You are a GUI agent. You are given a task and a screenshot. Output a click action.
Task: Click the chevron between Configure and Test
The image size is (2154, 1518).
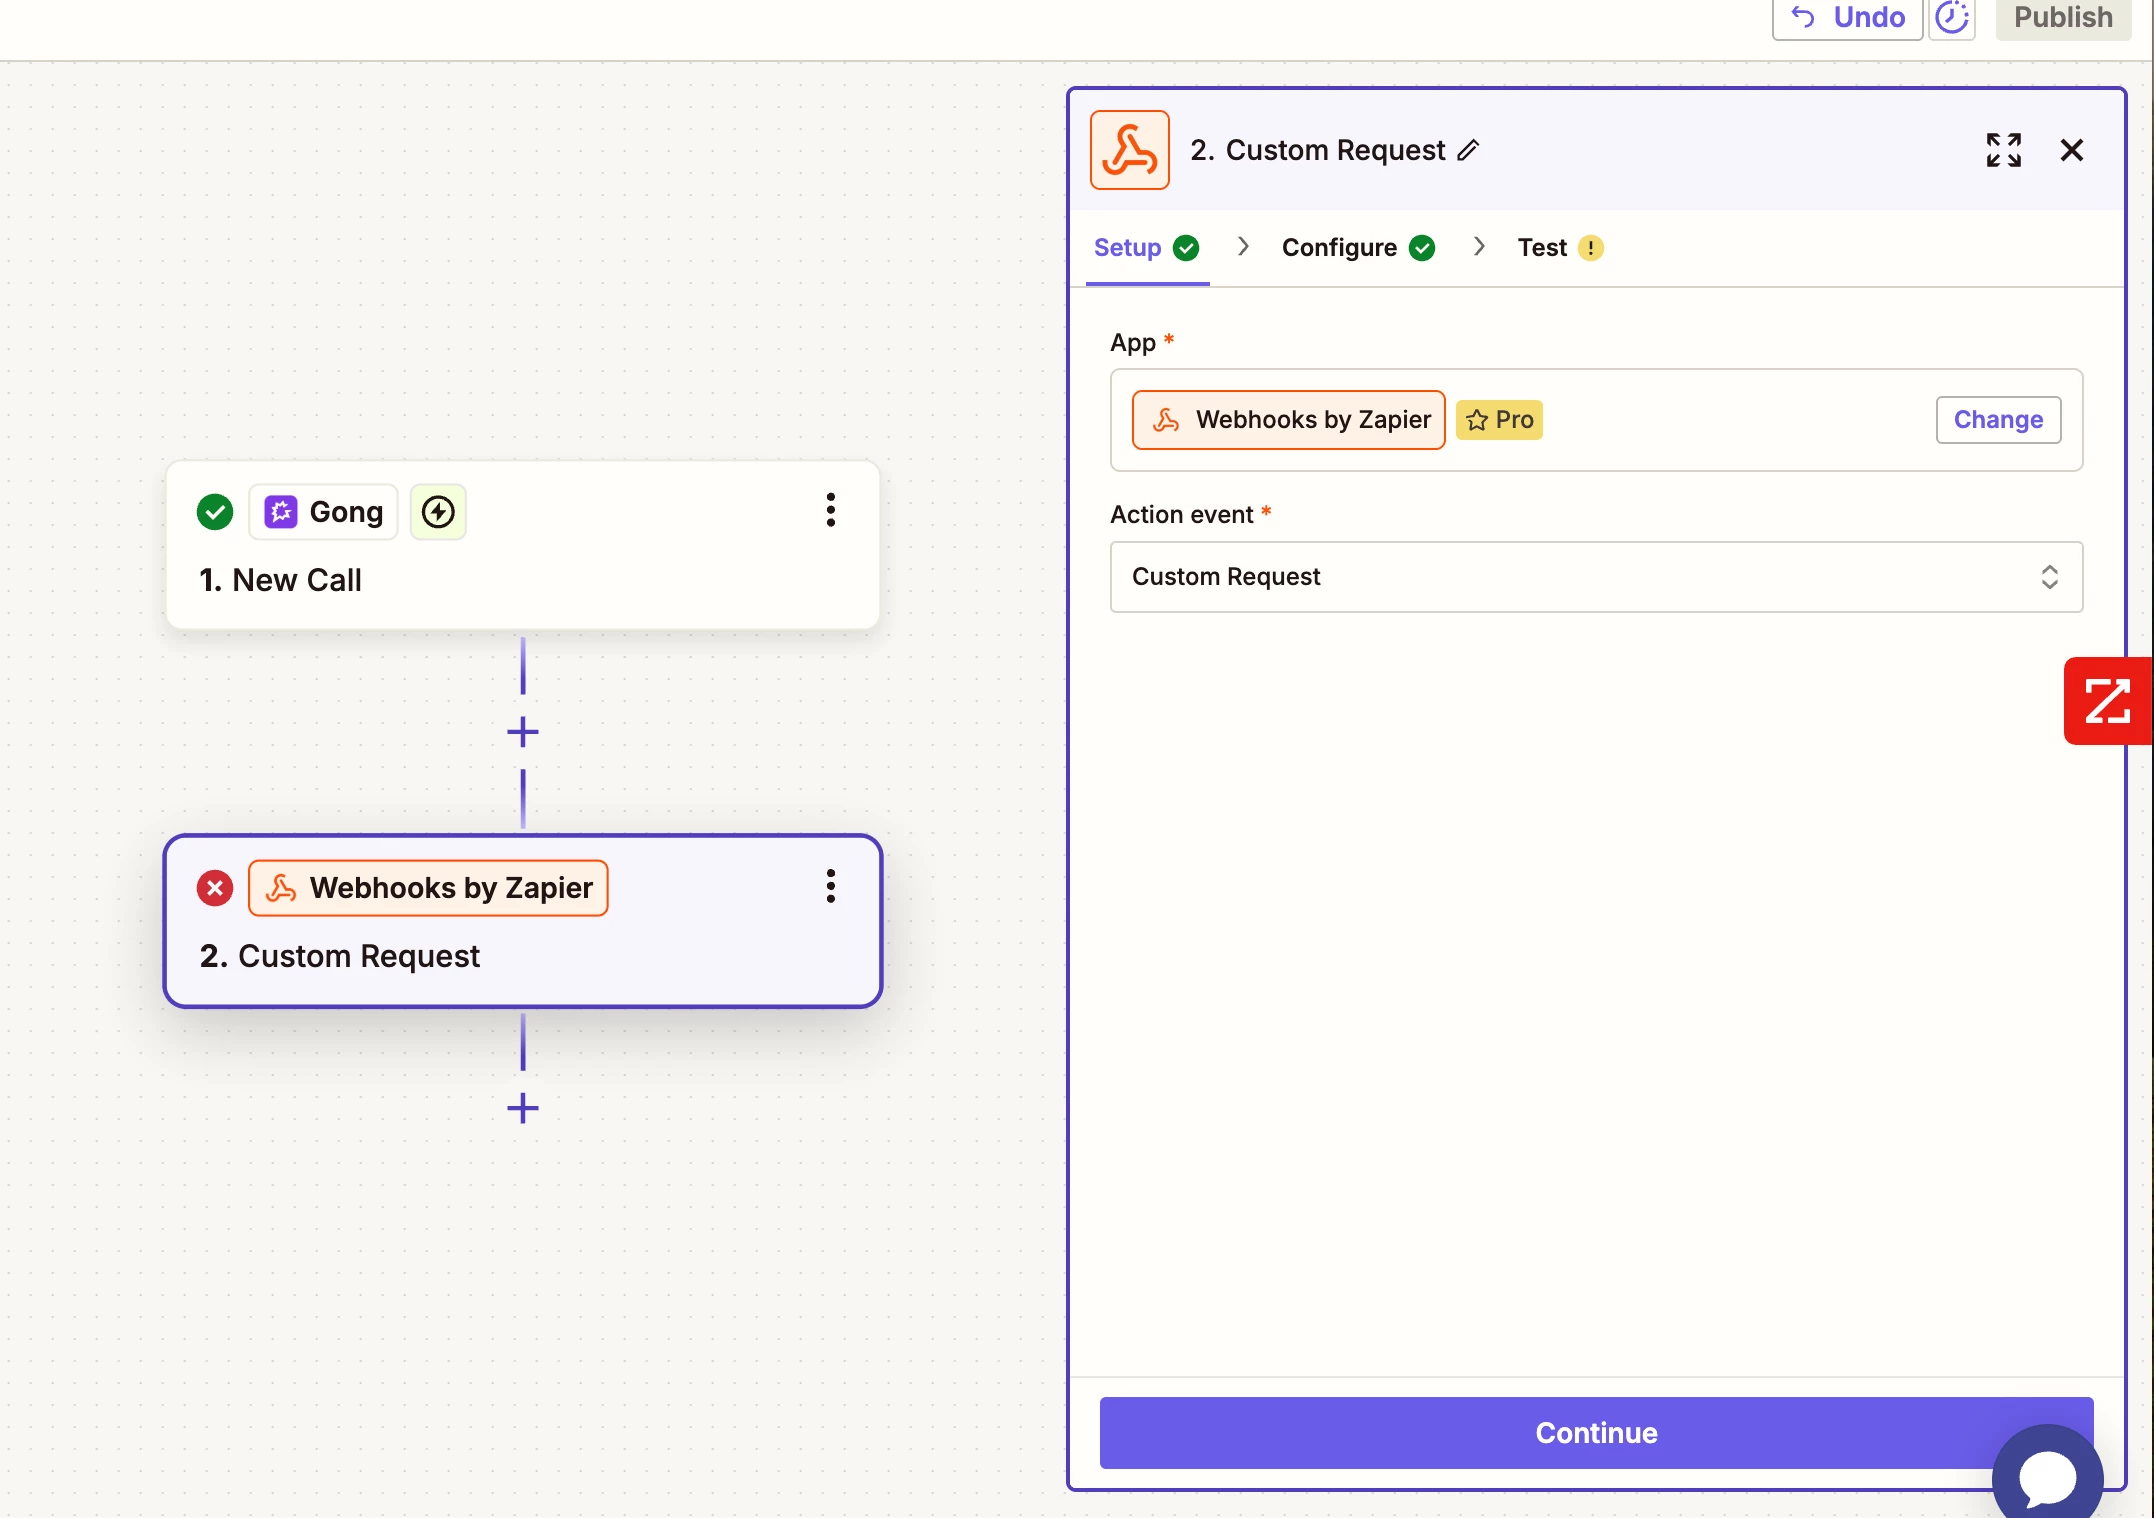[1479, 246]
